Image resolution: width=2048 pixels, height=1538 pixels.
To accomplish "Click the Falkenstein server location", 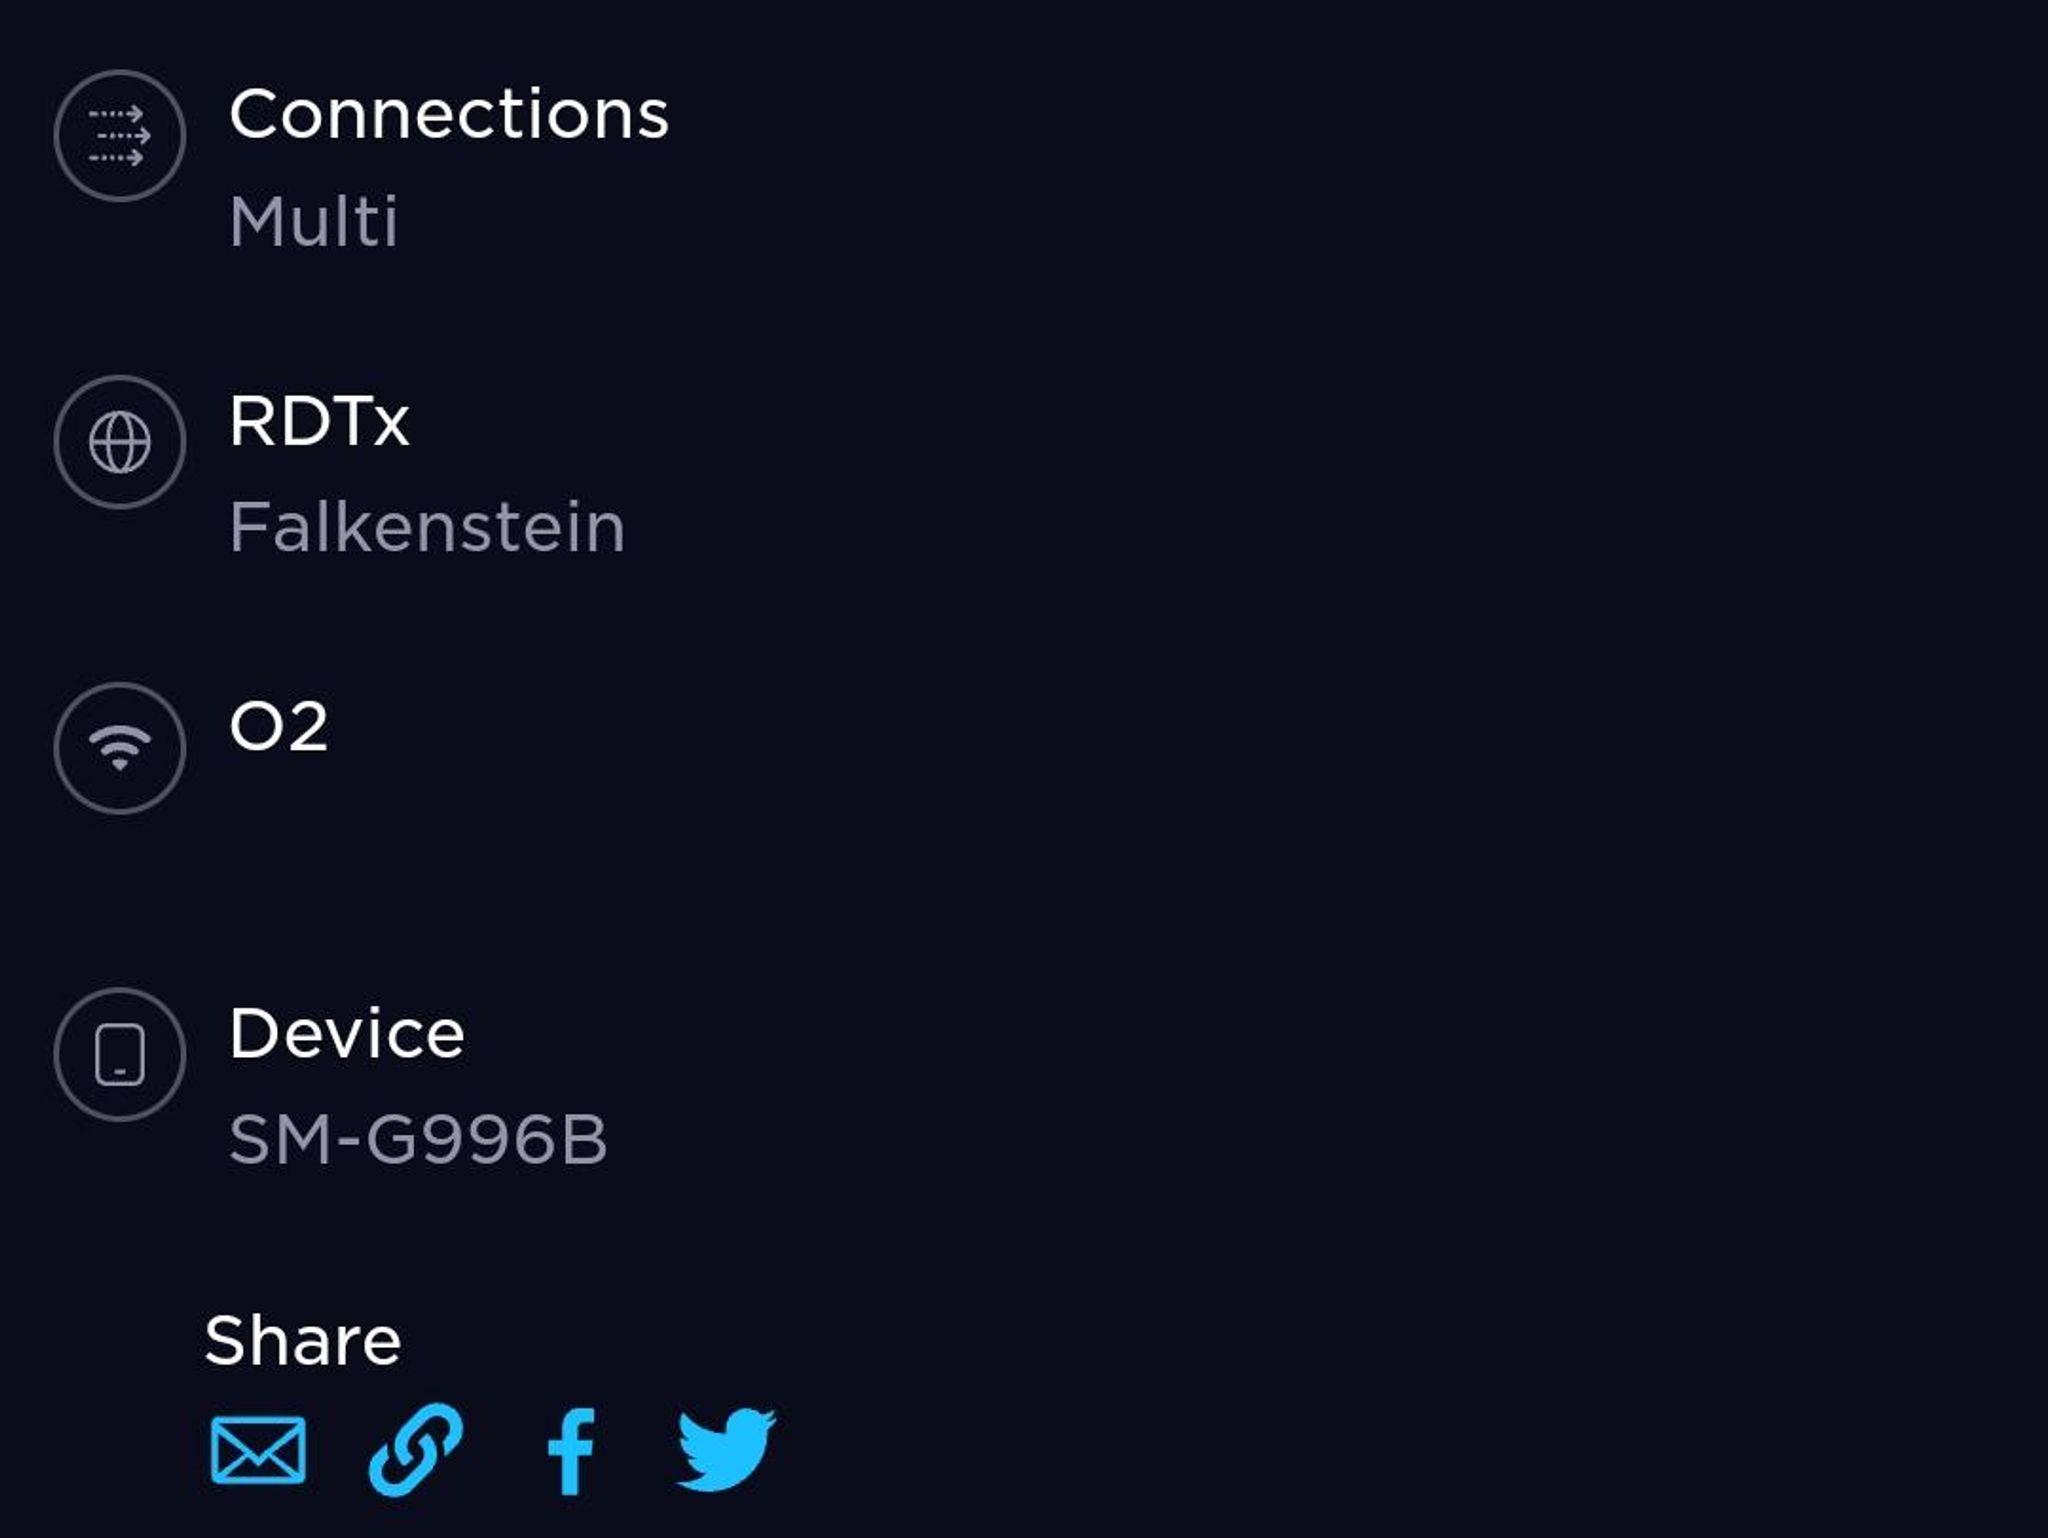I will (427, 527).
